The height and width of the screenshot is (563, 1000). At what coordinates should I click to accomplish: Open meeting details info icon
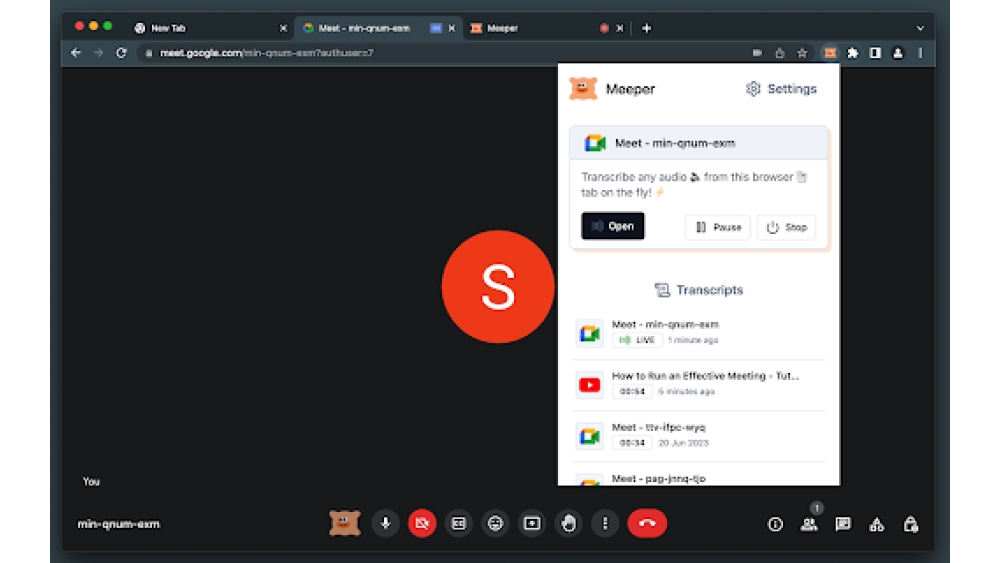pos(775,525)
